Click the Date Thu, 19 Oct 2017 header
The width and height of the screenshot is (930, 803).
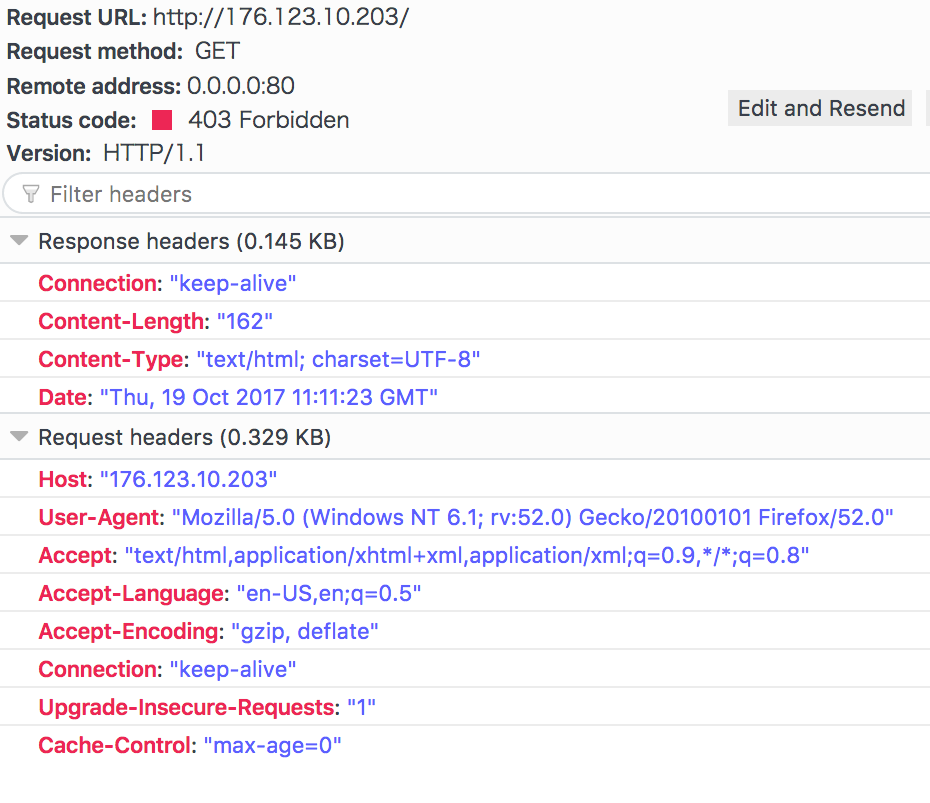click(x=465, y=397)
